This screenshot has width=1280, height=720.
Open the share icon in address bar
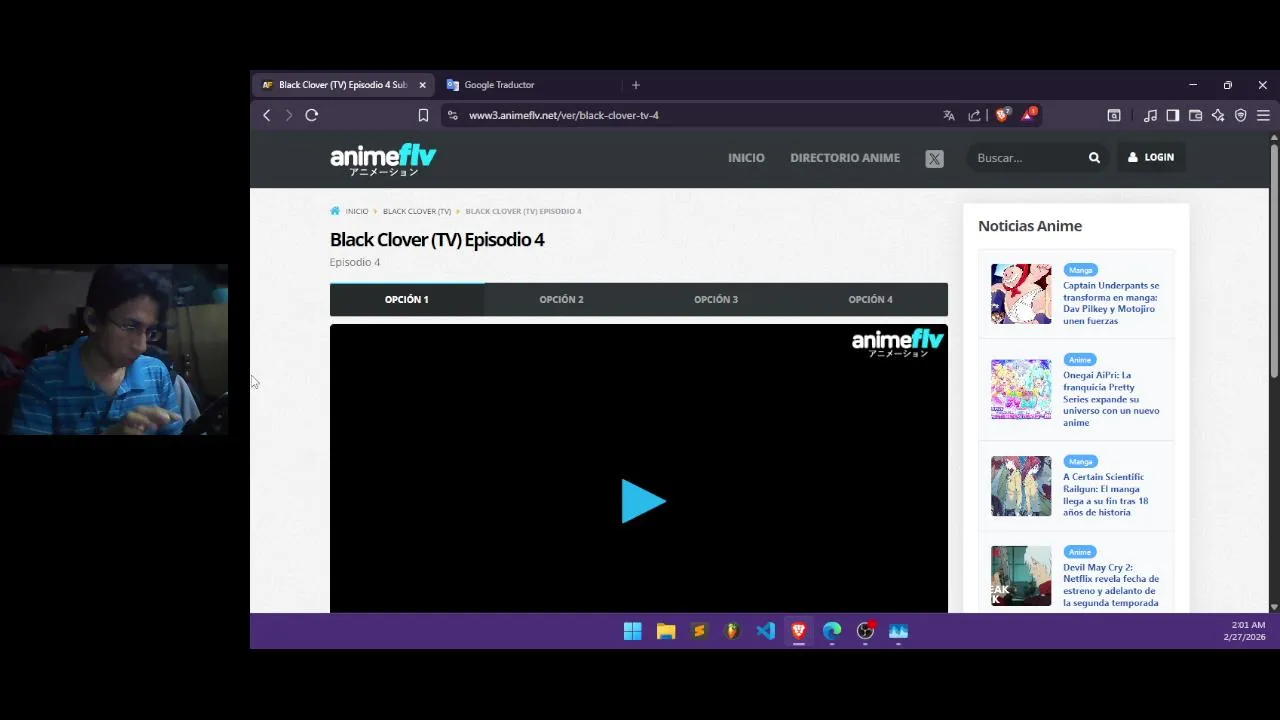click(974, 115)
